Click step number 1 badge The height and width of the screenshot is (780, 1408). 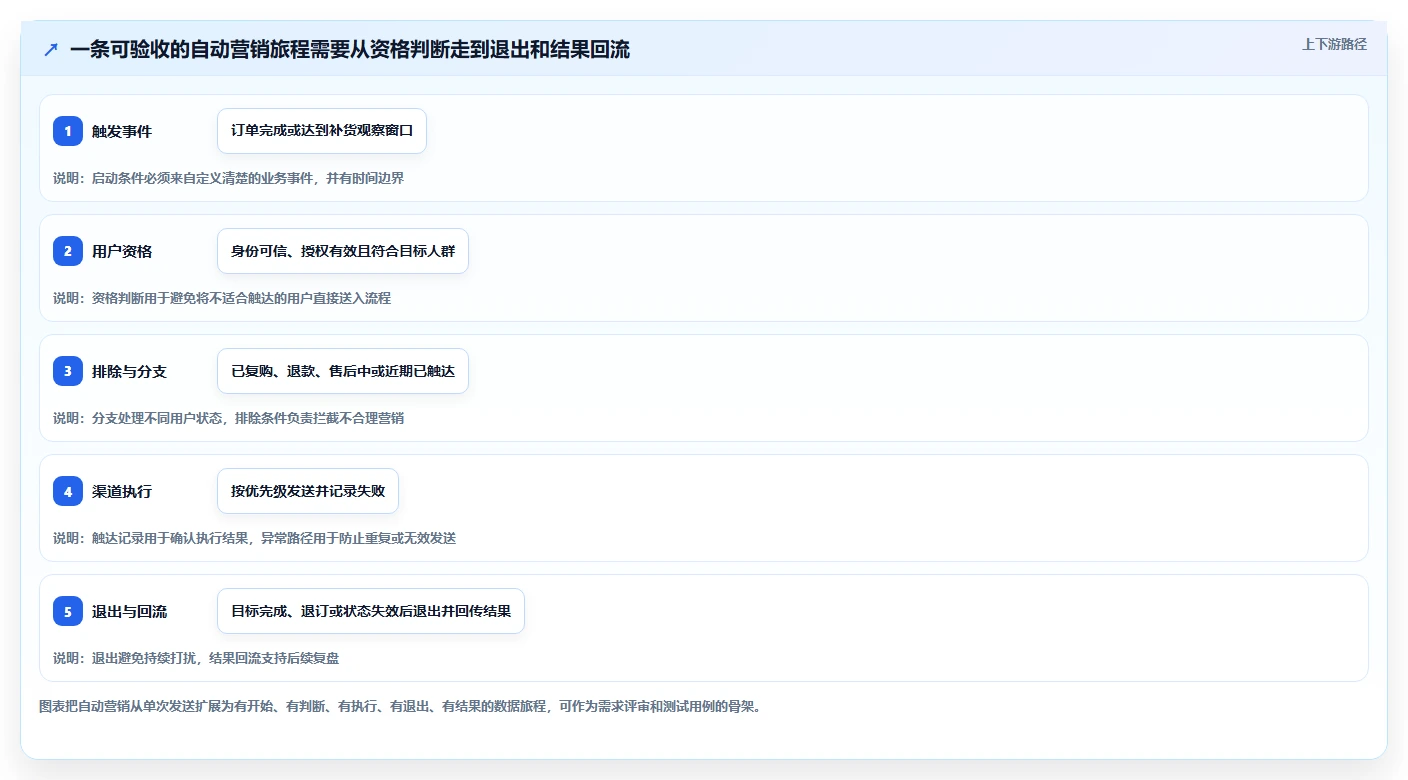click(68, 131)
